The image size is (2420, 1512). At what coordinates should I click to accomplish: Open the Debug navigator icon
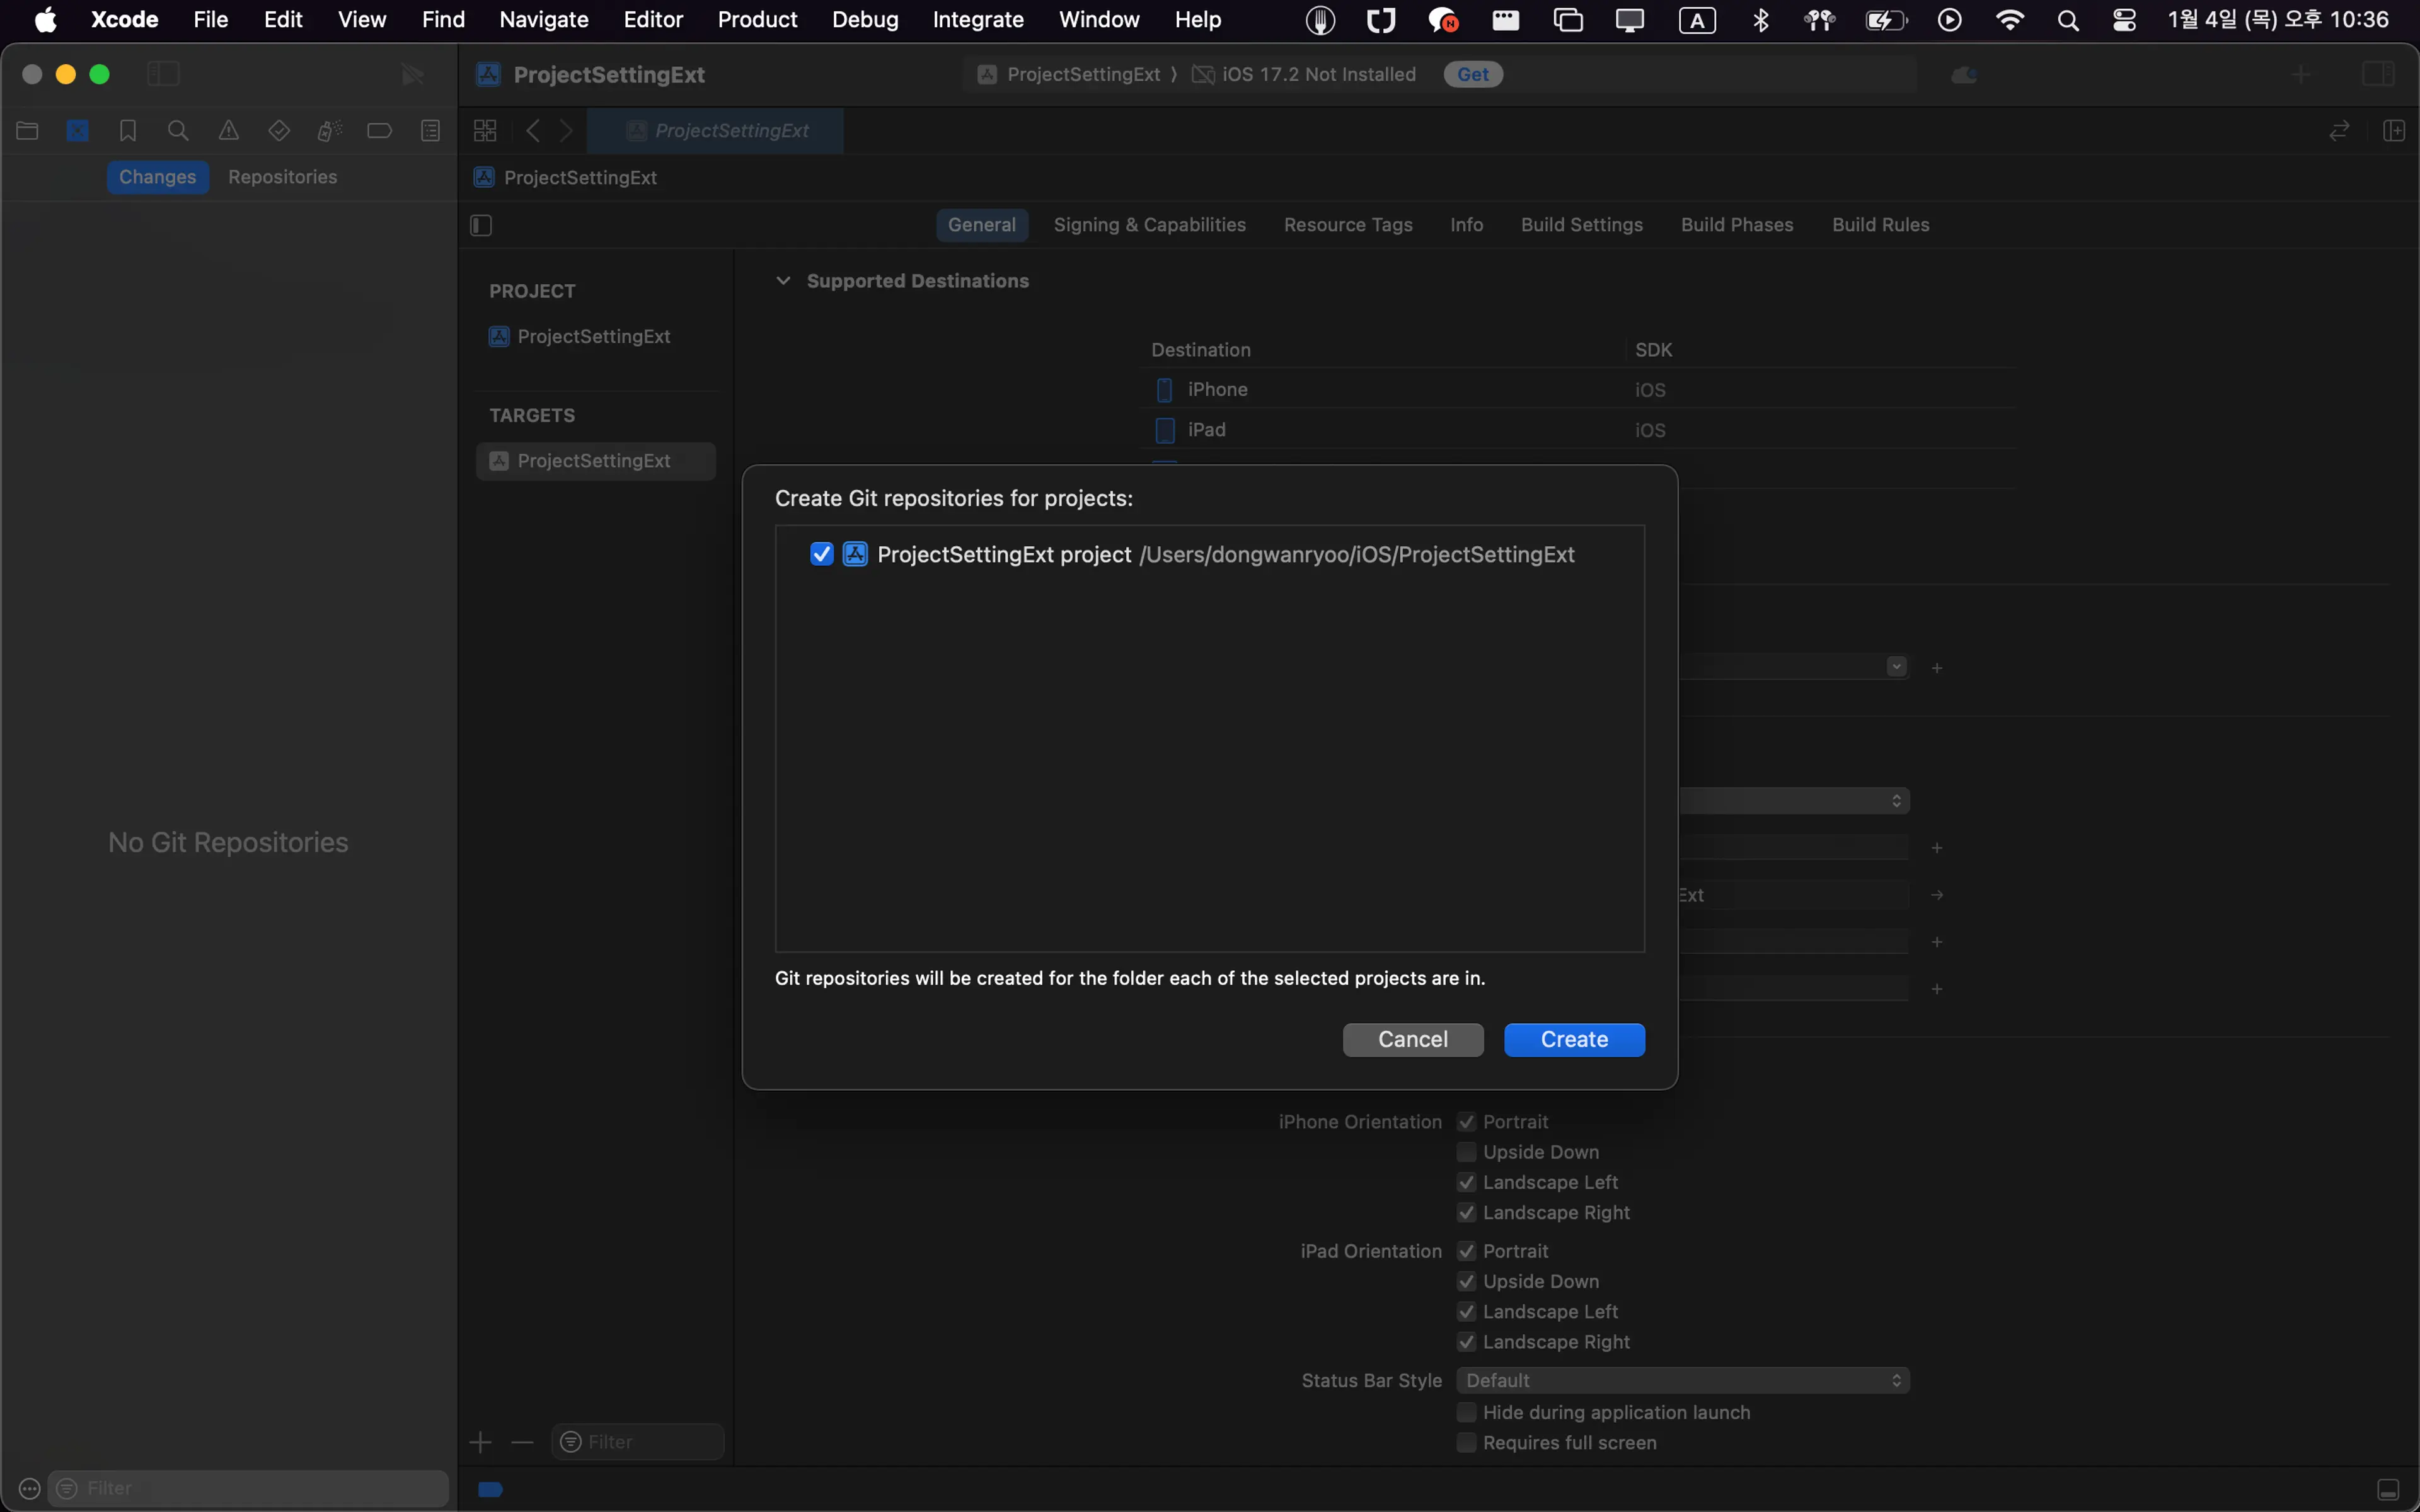[329, 131]
